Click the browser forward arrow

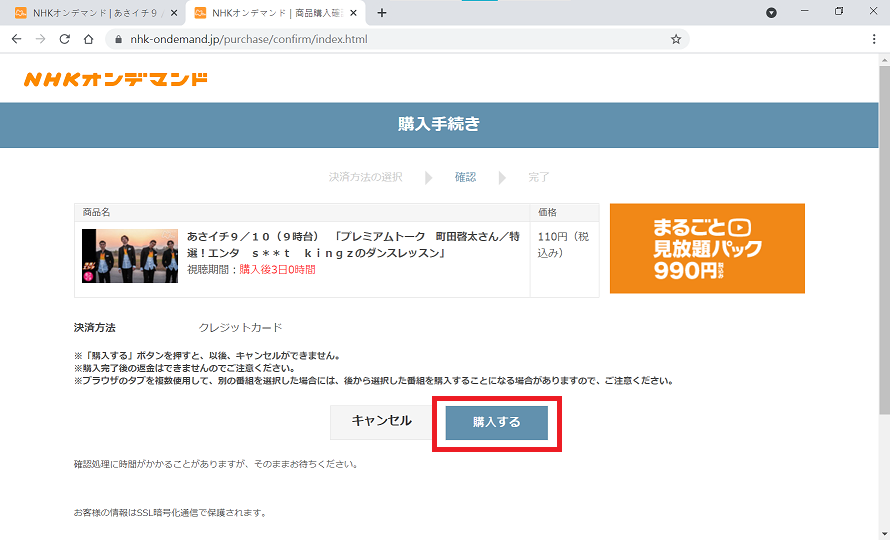(40, 39)
